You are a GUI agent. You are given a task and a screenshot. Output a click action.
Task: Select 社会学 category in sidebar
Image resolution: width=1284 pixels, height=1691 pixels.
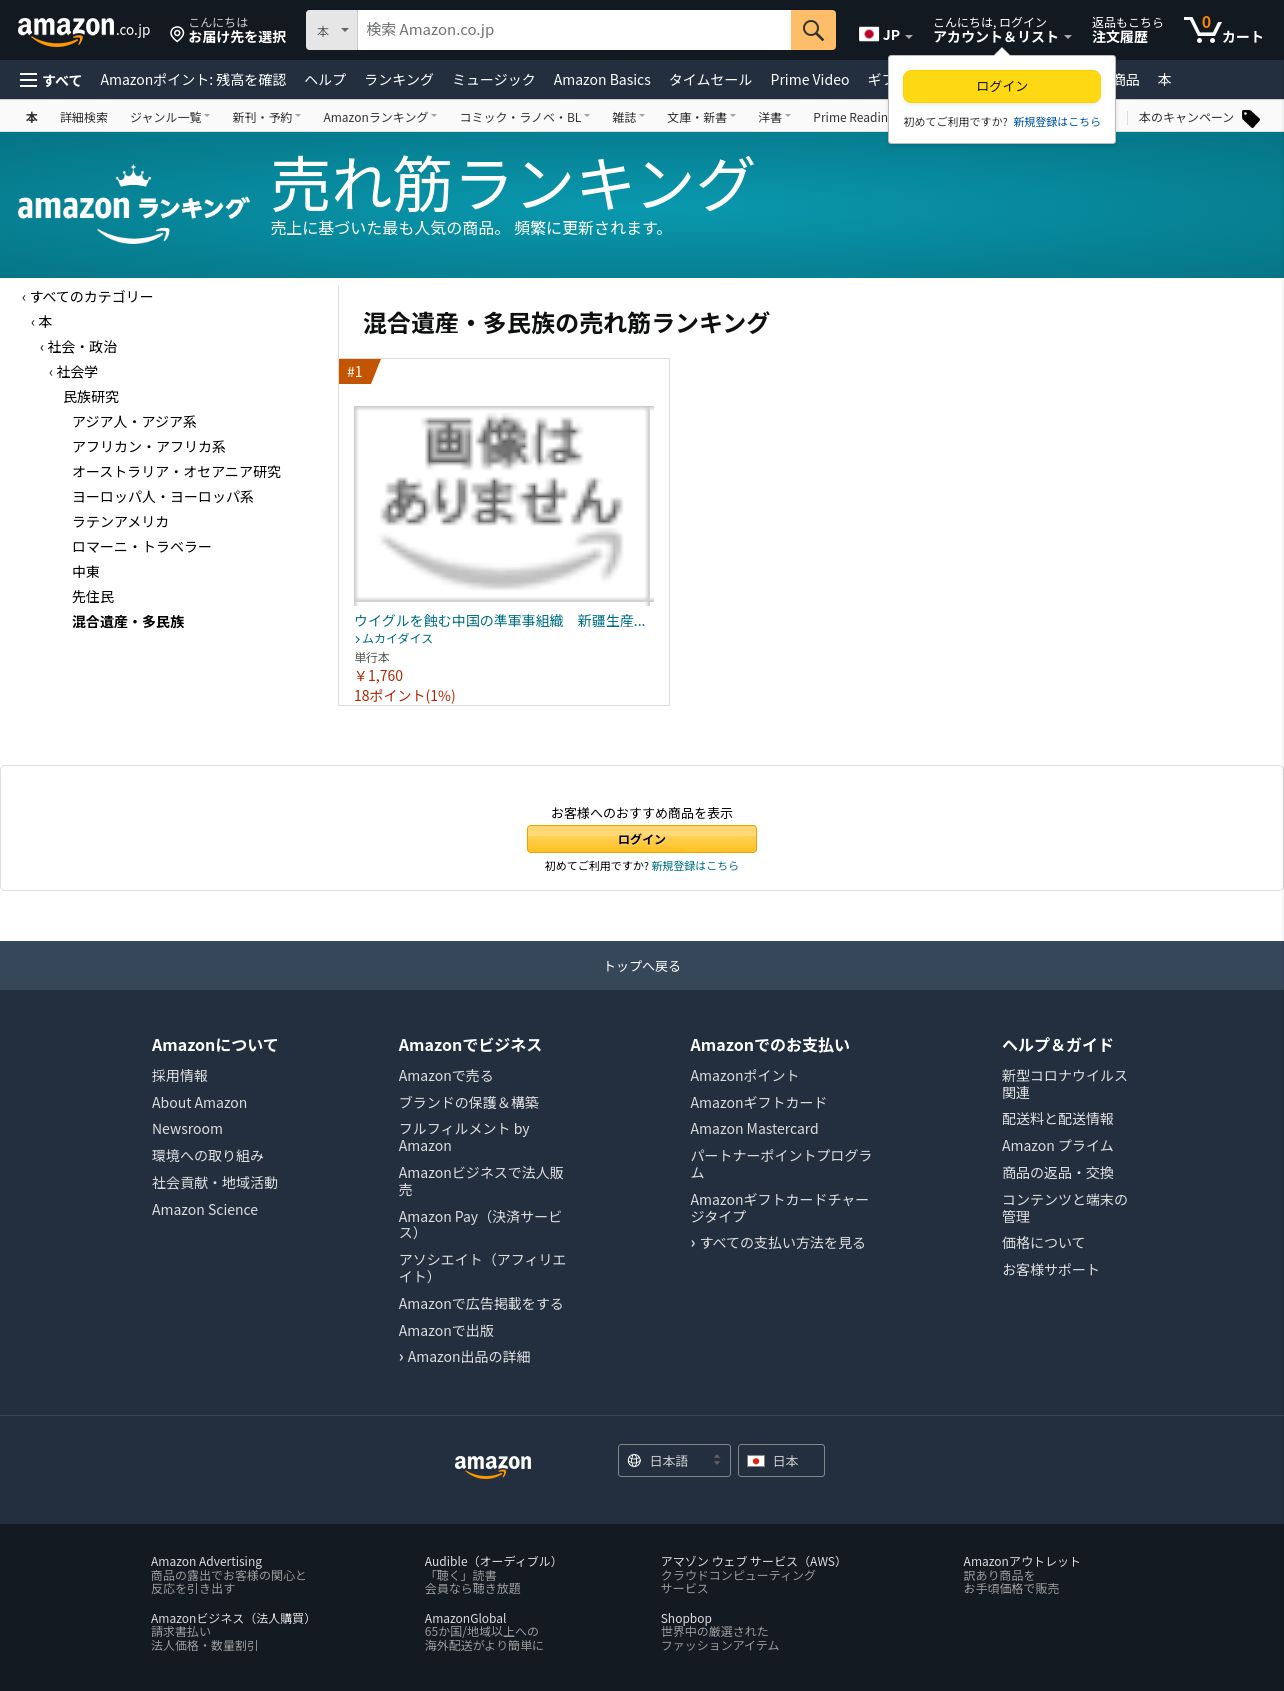click(x=77, y=372)
